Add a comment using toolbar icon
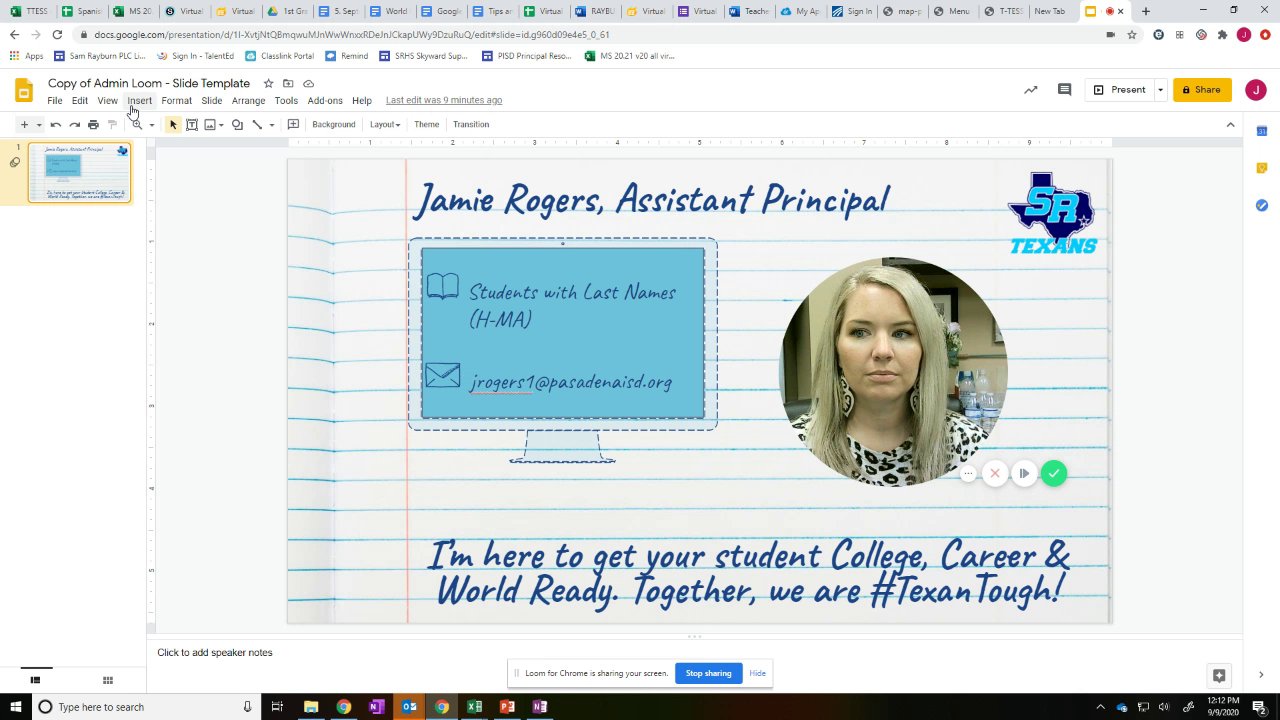This screenshot has height=720, width=1280. (x=293, y=125)
